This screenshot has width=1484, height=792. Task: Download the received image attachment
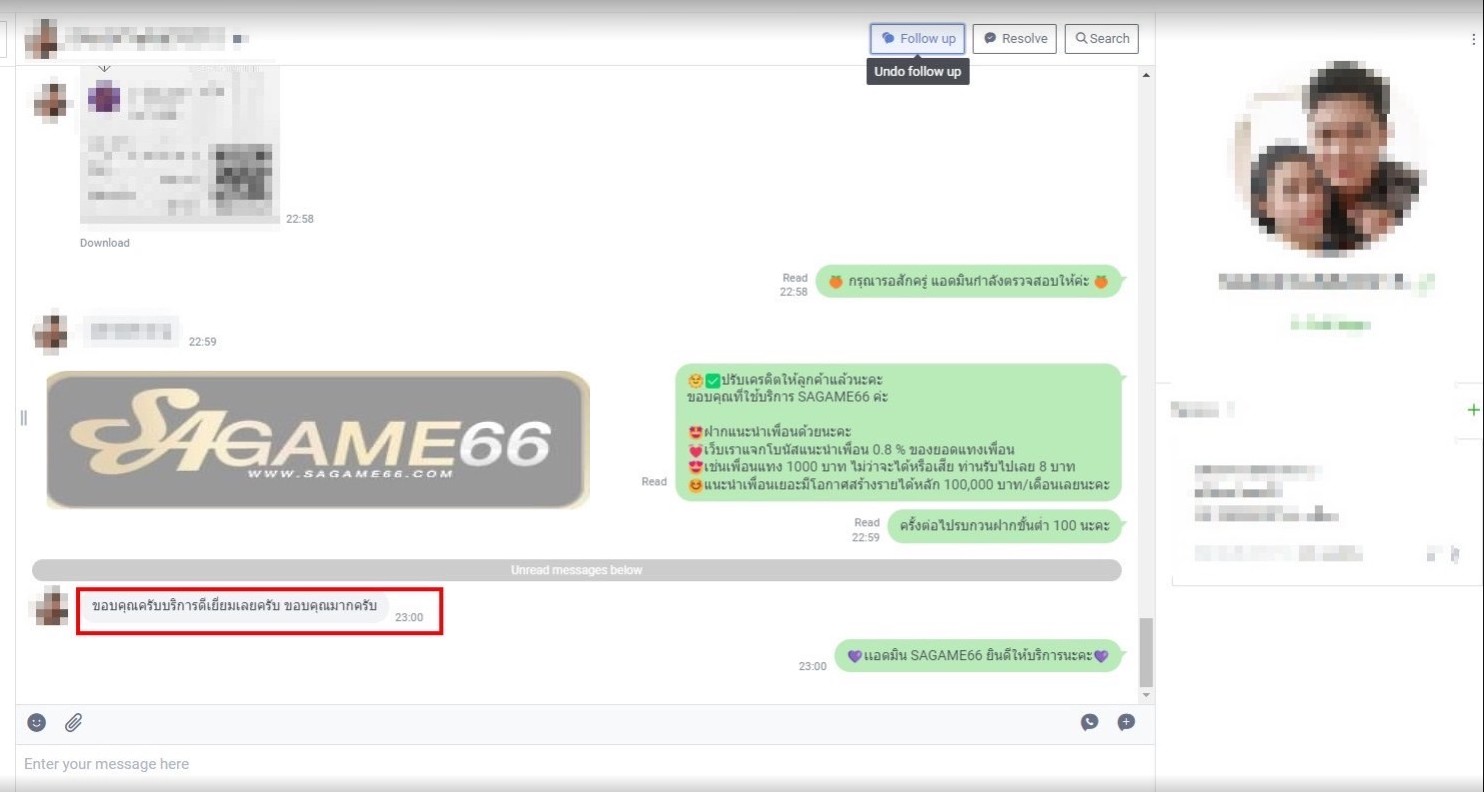click(105, 243)
